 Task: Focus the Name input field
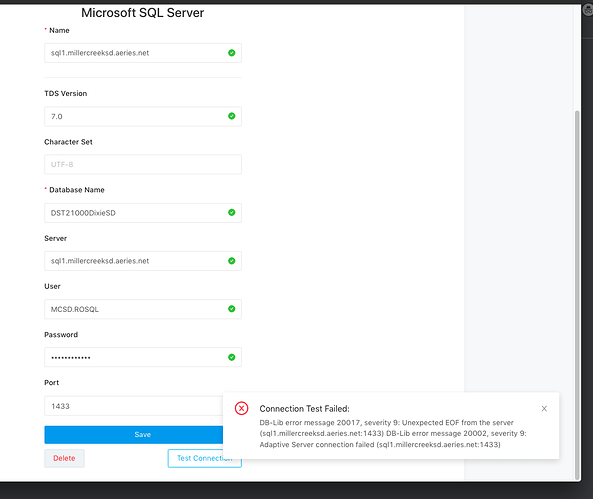[143, 53]
